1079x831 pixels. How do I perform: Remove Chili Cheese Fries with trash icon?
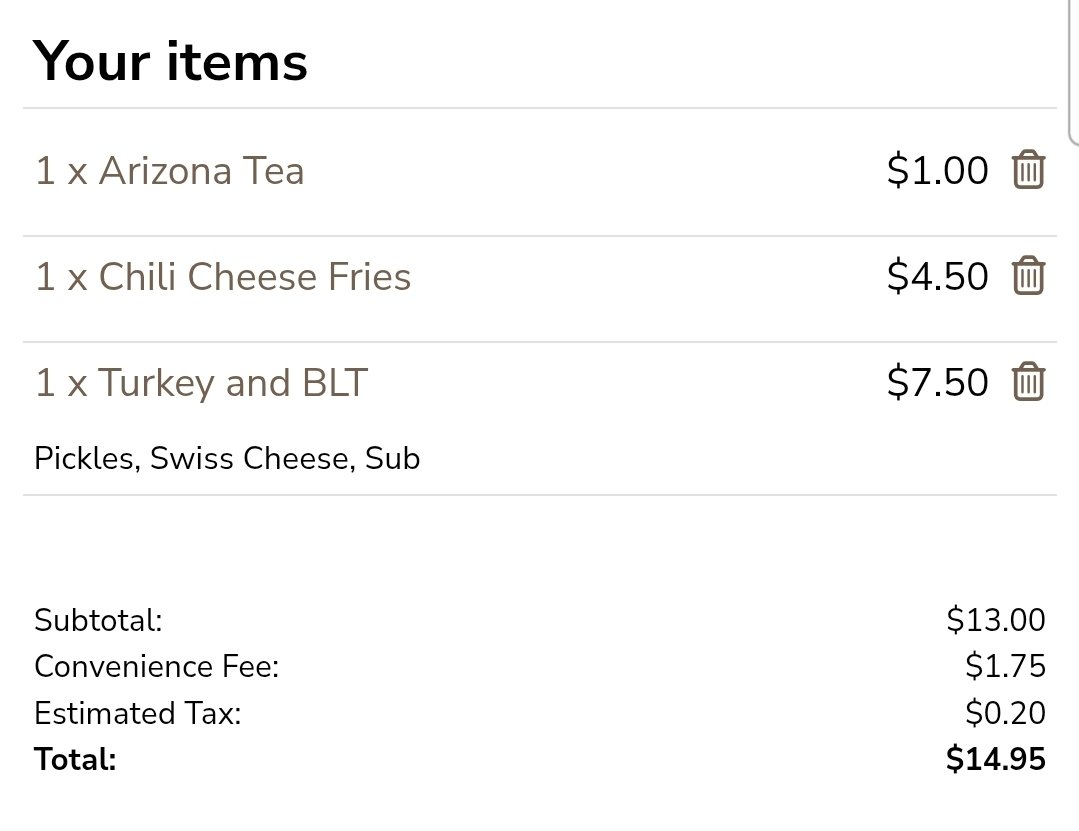pos(1028,276)
